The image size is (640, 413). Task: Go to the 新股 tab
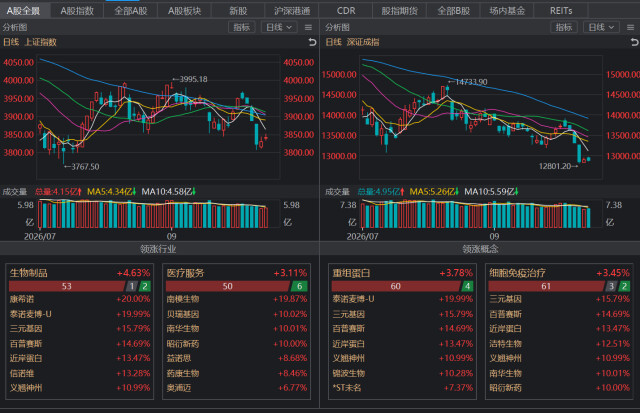pos(238,11)
